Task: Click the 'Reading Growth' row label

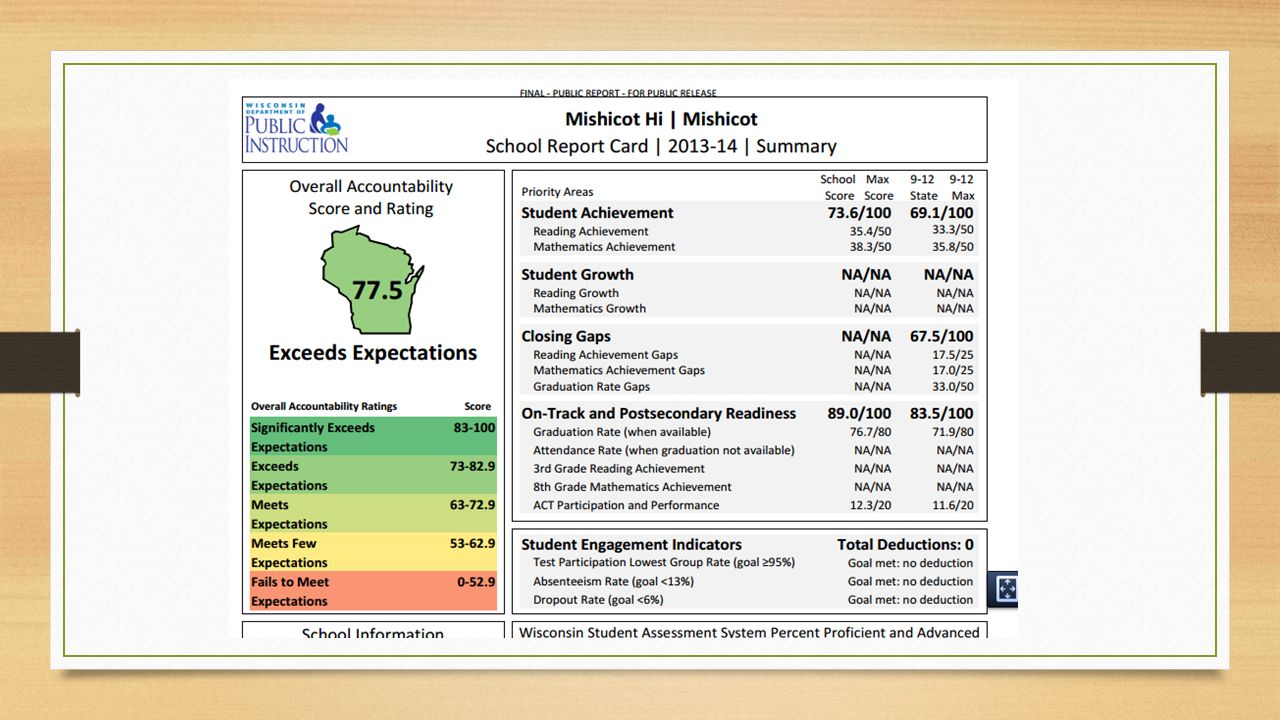Action: click(576, 294)
